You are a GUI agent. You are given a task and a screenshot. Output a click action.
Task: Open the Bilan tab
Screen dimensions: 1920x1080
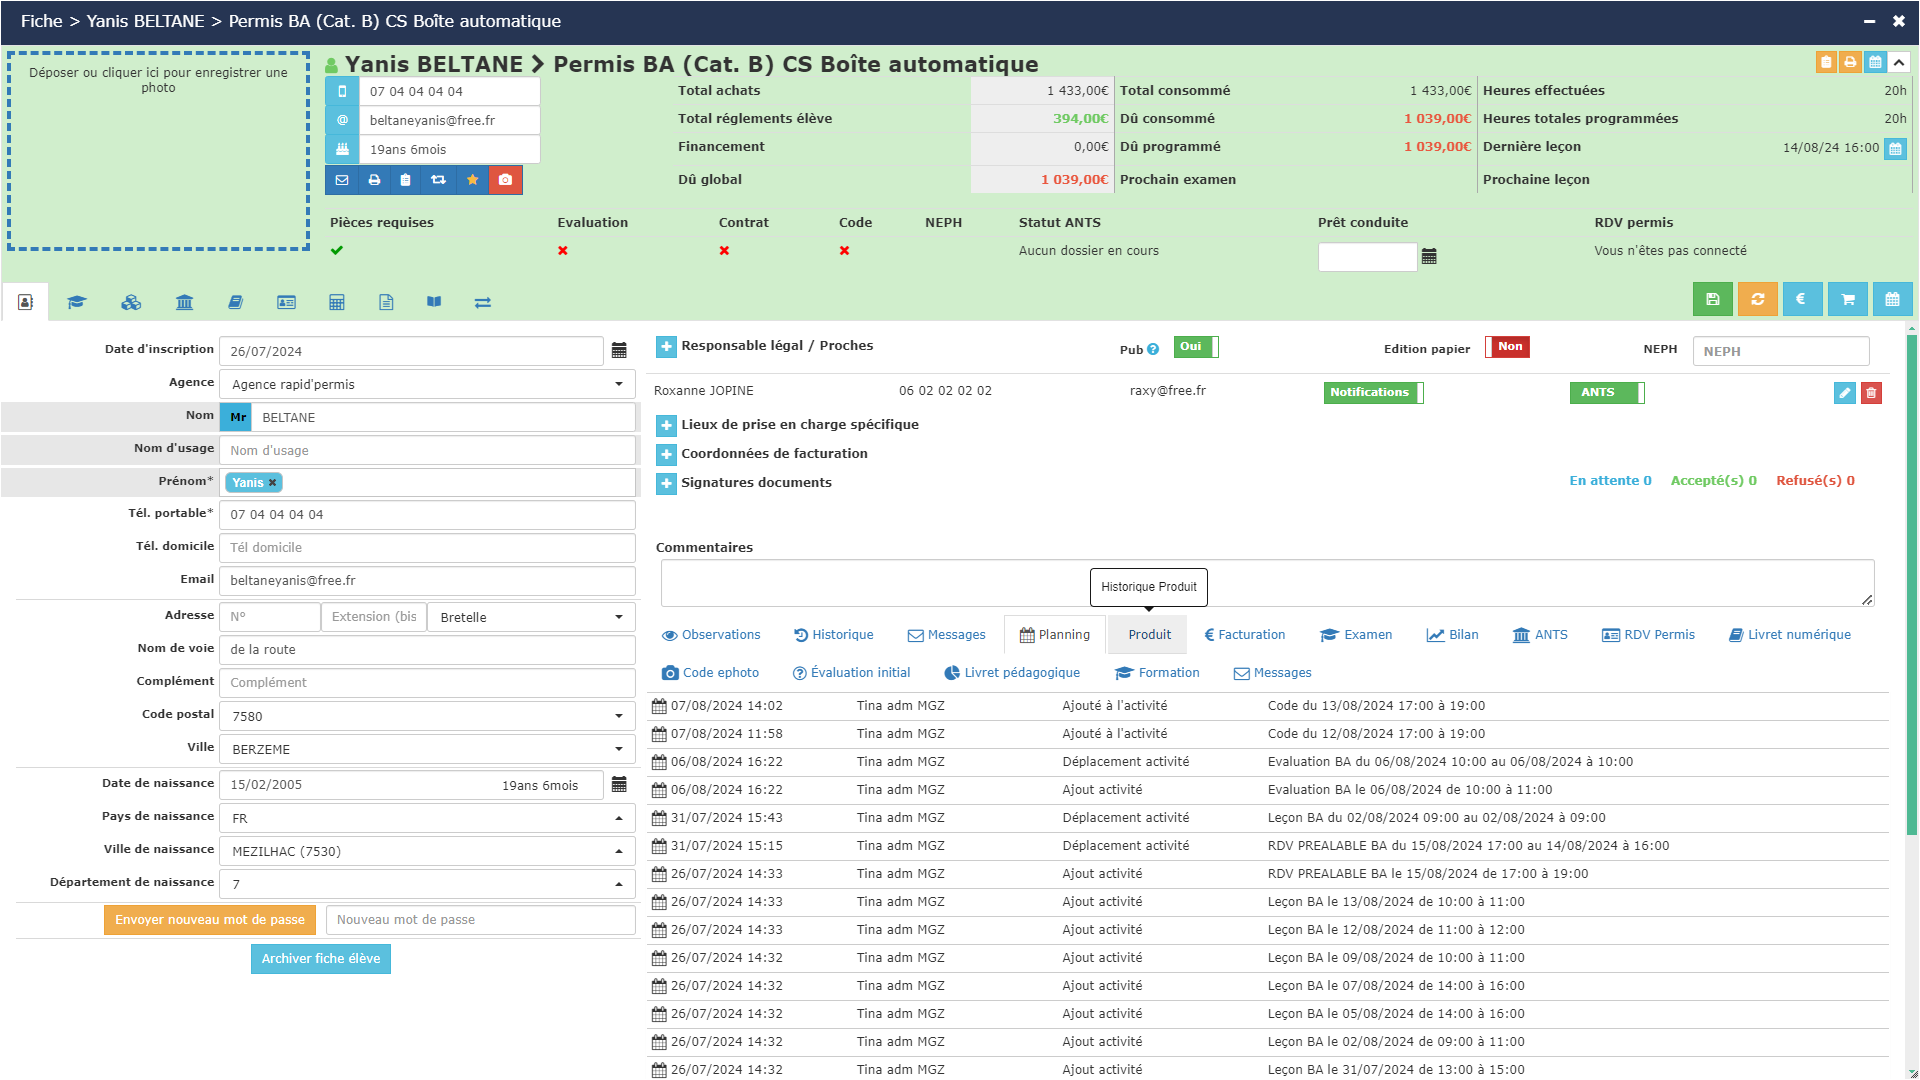1452,635
